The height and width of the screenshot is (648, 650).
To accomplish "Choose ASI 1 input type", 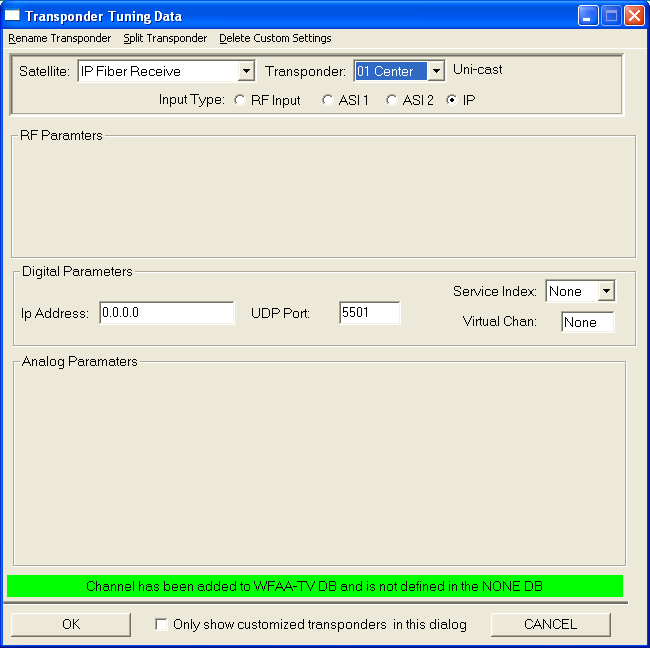I will click(327, 100).
